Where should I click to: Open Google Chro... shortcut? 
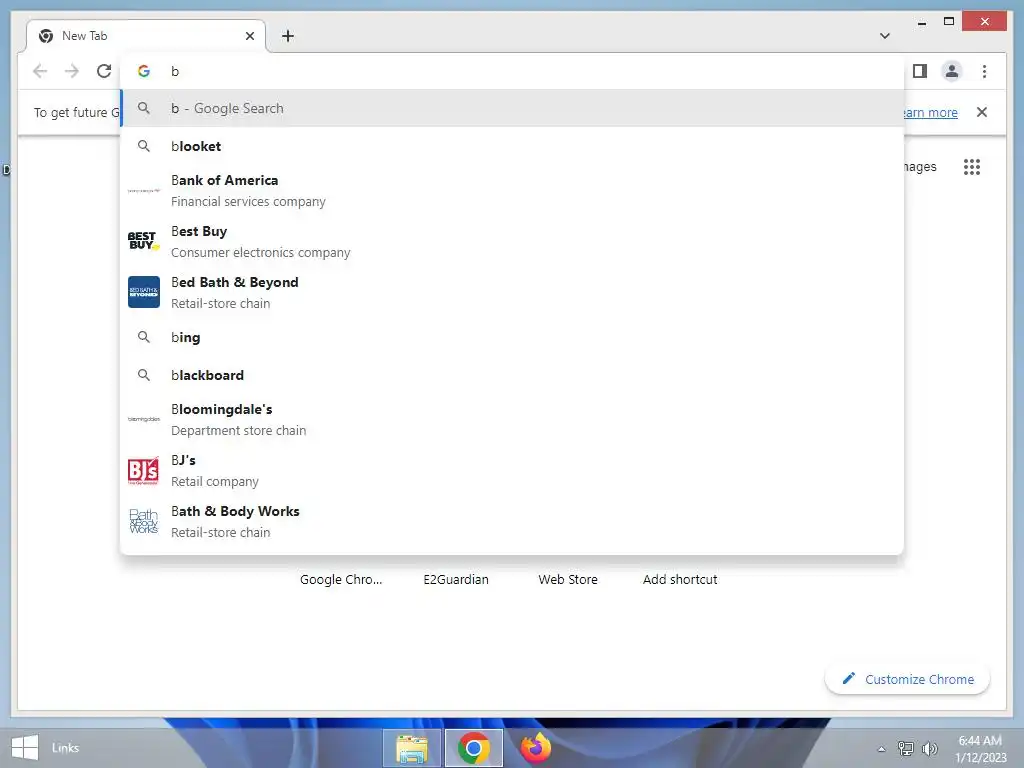click(341, 579)
